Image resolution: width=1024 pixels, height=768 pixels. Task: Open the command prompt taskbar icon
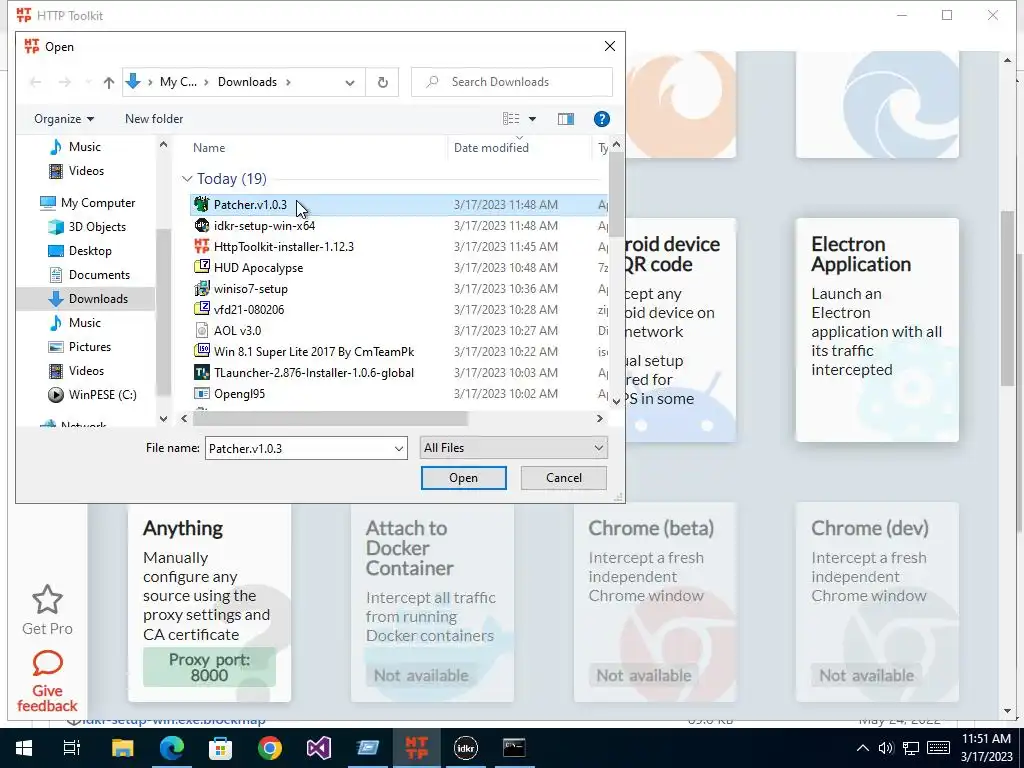pos(514,748)
